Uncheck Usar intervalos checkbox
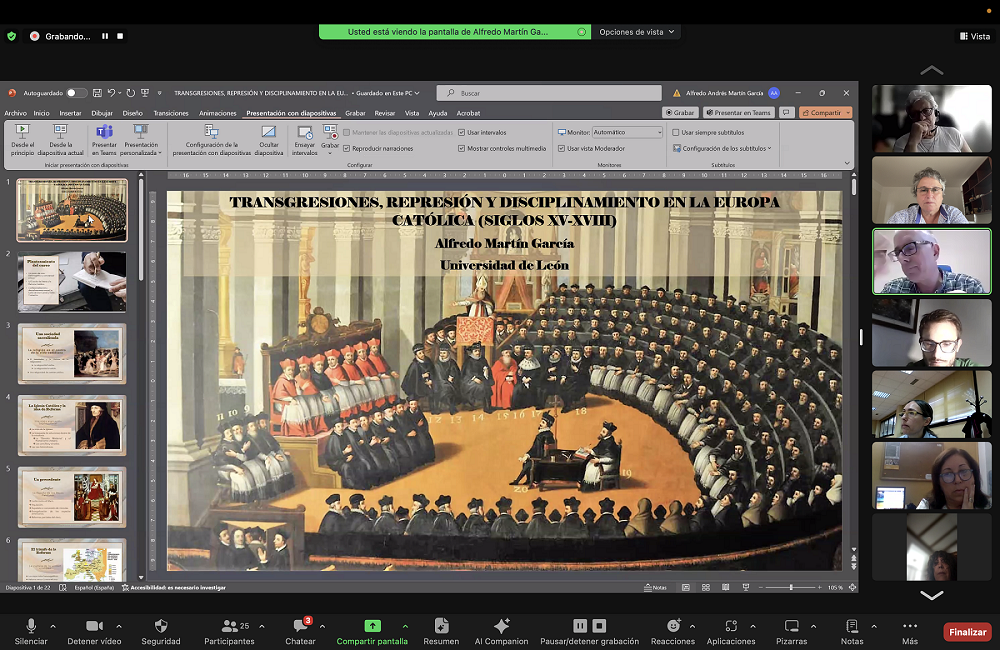The width and height of the screenshot is (1000, 650). pos(461,133)
